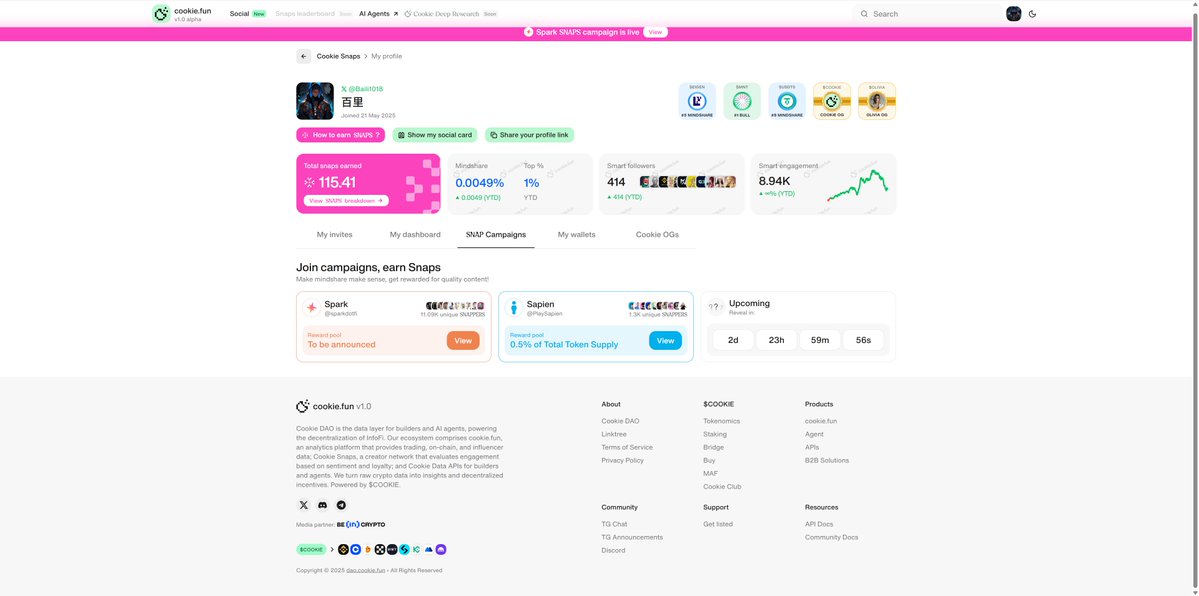Open Cookie Snaps breadcrumb link
Viewport: 1199px width, 596px height.
pos(338,56)
